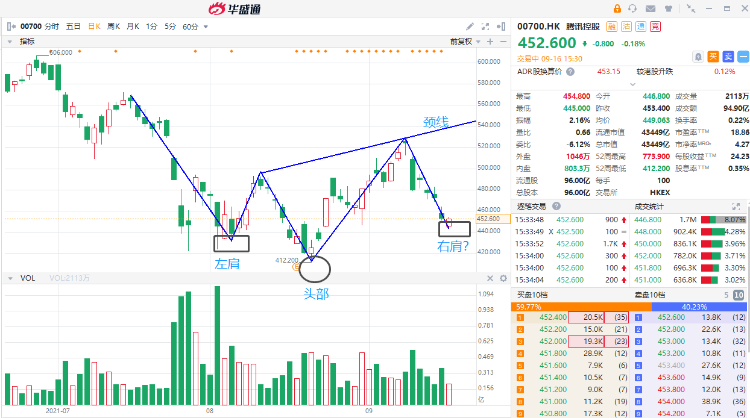
Task: Select 周K weekly candlestick tab
Action: 113,27
